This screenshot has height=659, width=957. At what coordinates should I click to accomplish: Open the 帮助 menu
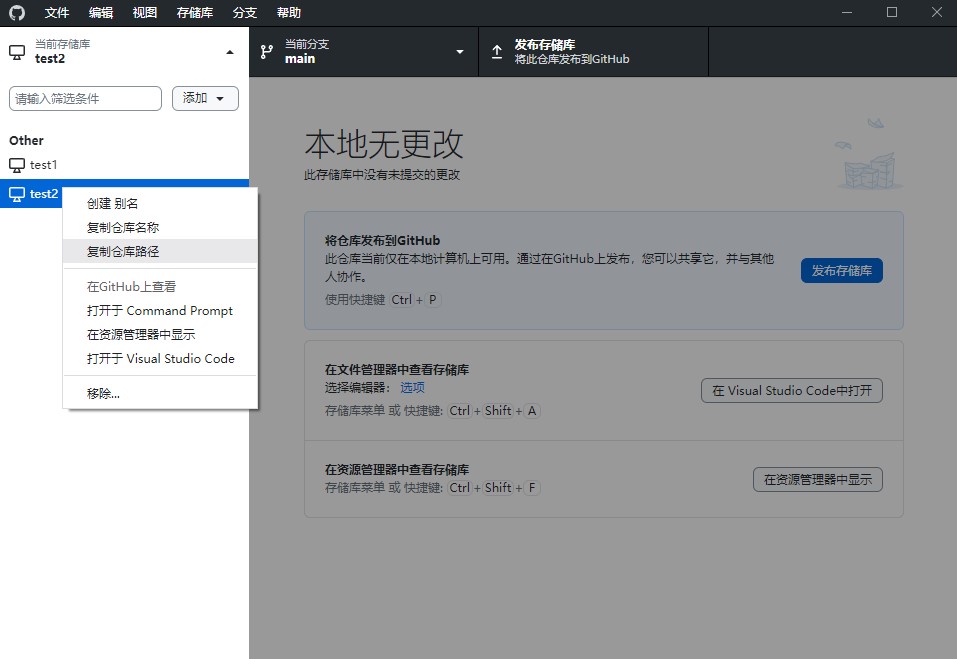pos(288,12)
